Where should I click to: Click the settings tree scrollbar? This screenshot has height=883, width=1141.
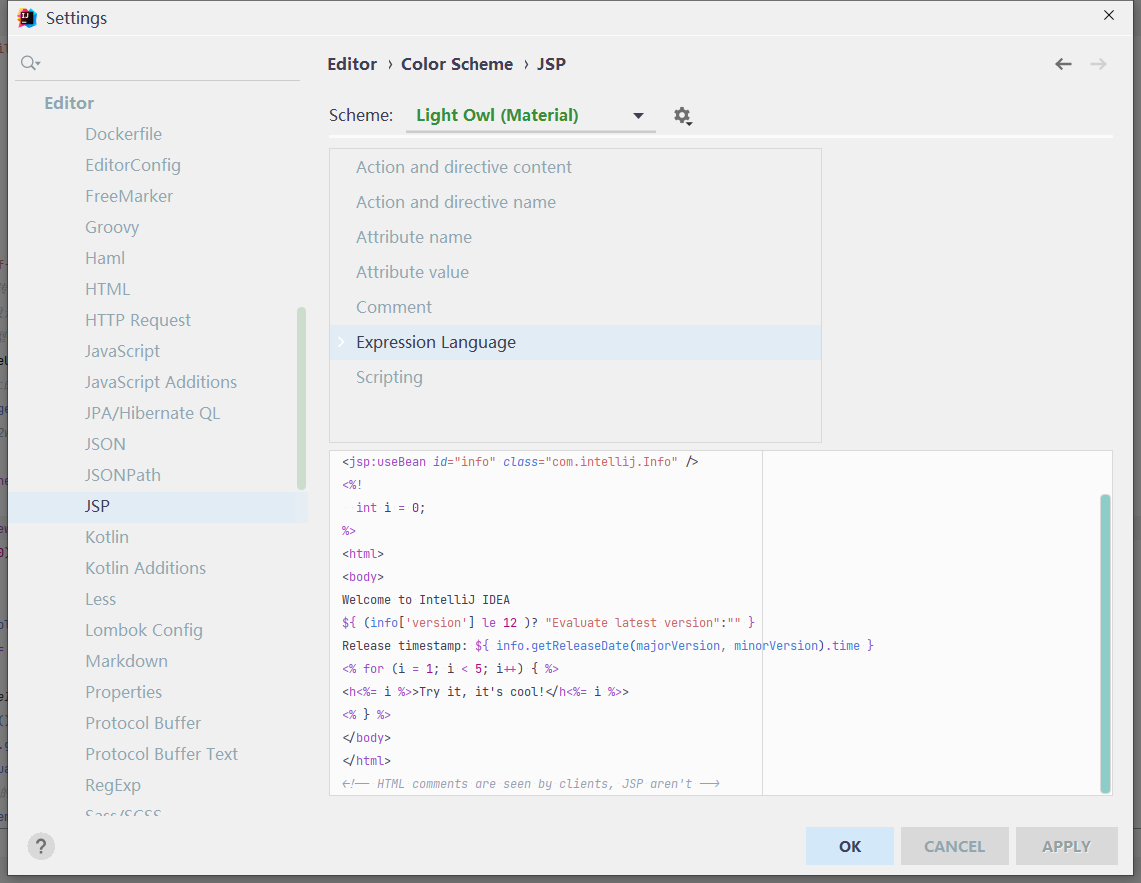click(x=301, y=398)
